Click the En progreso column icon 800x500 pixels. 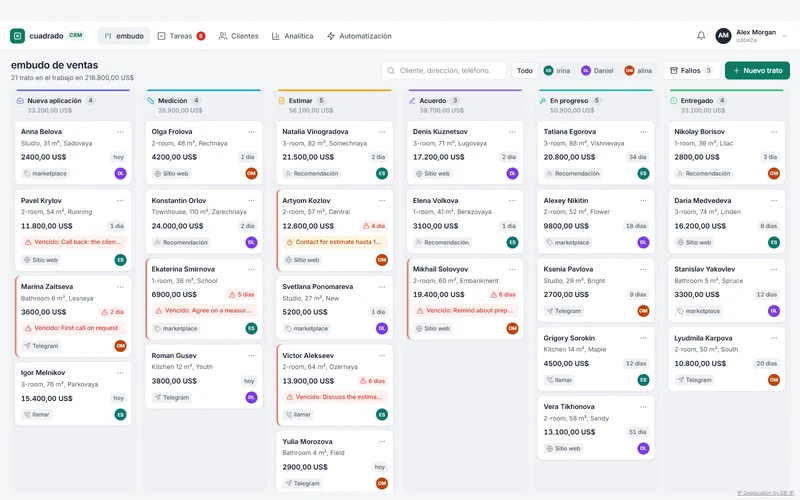click(543, 101)
